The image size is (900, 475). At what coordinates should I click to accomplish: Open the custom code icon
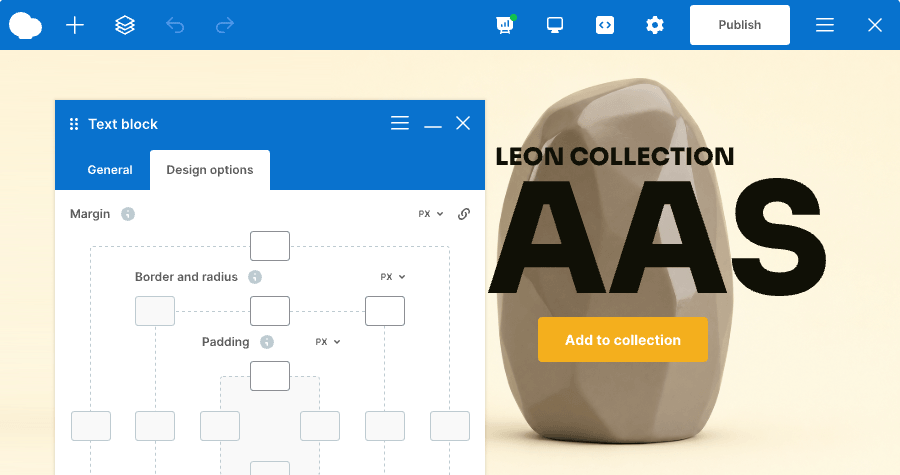pos(604,25)
